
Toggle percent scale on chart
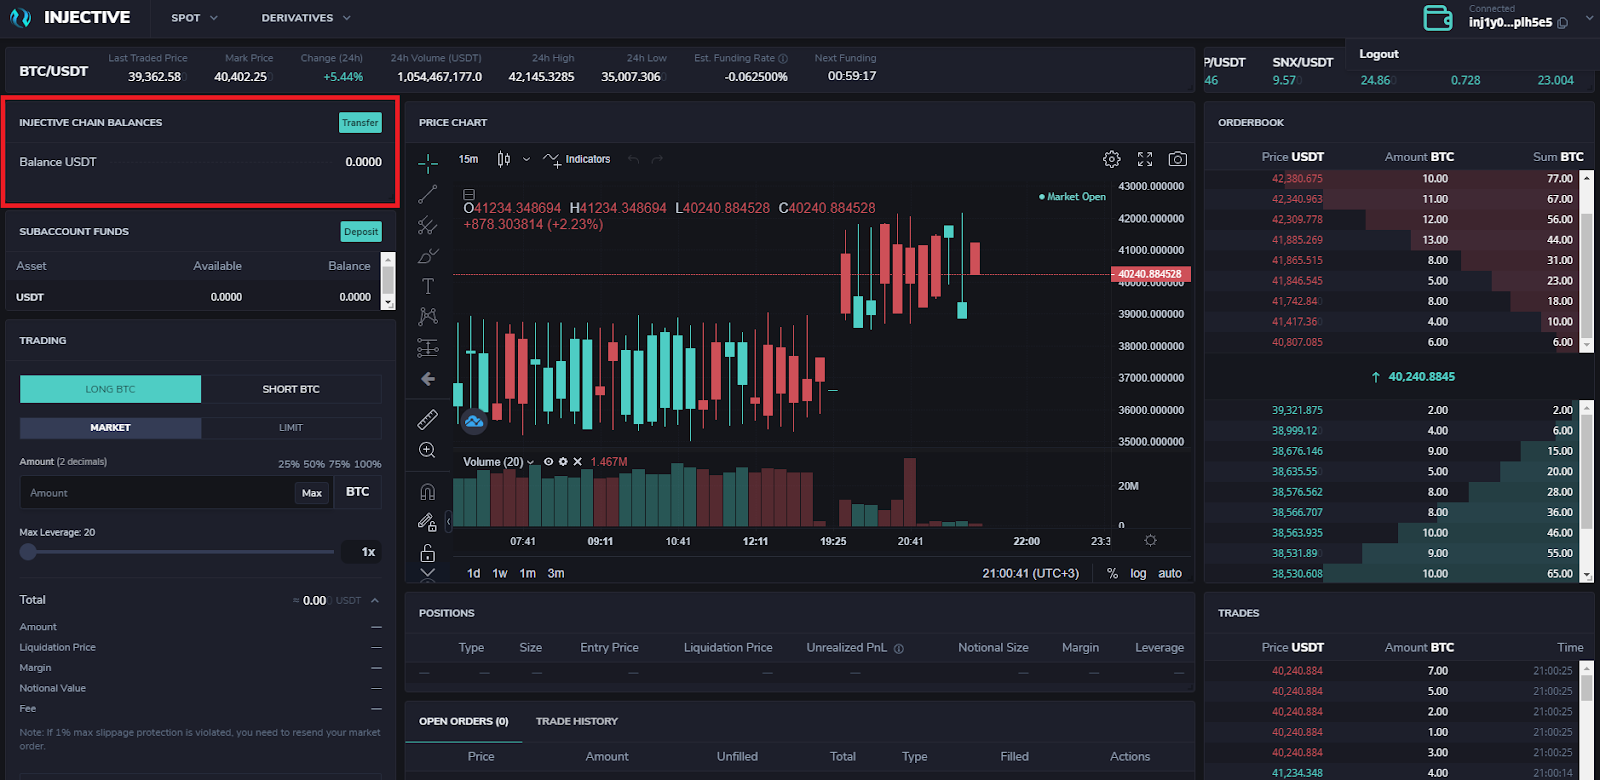1112,573
